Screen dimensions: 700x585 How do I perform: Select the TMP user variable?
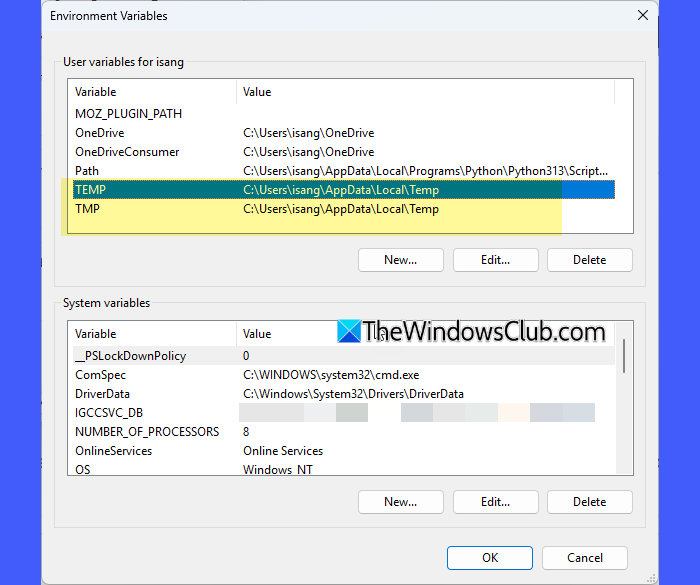point(344,209)
